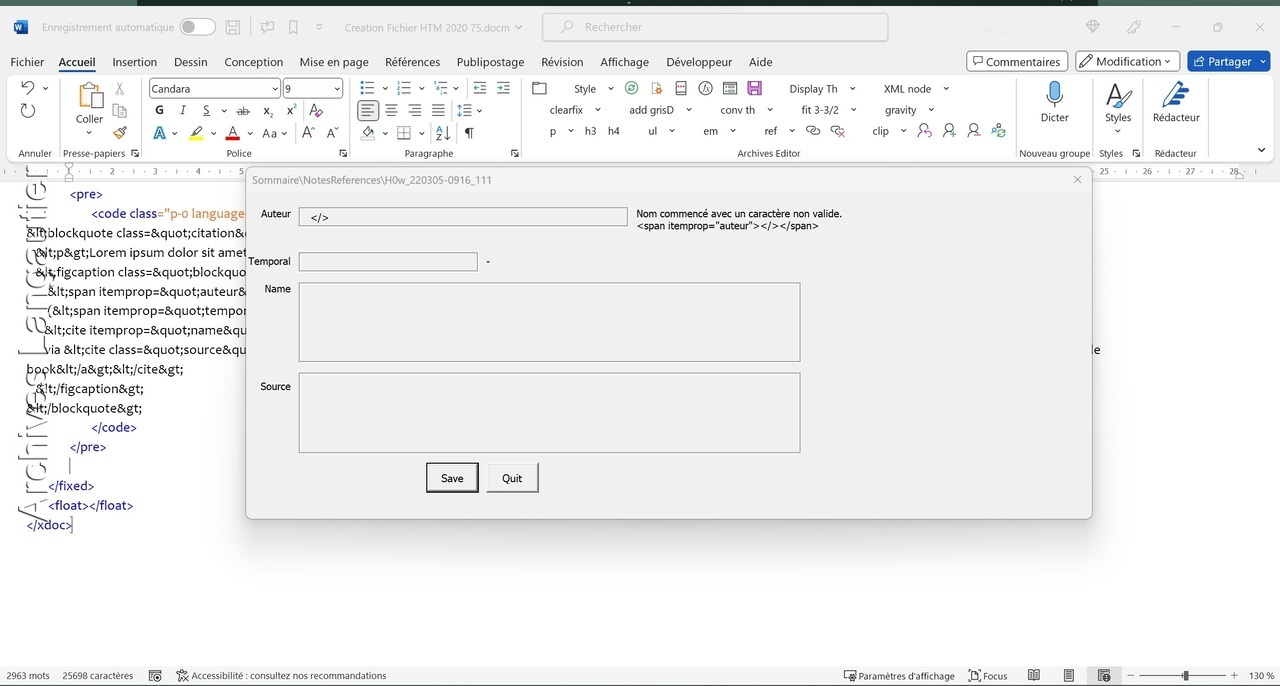
Task: Open the font size 9 dropdown
Action: [x=336, y=89]
